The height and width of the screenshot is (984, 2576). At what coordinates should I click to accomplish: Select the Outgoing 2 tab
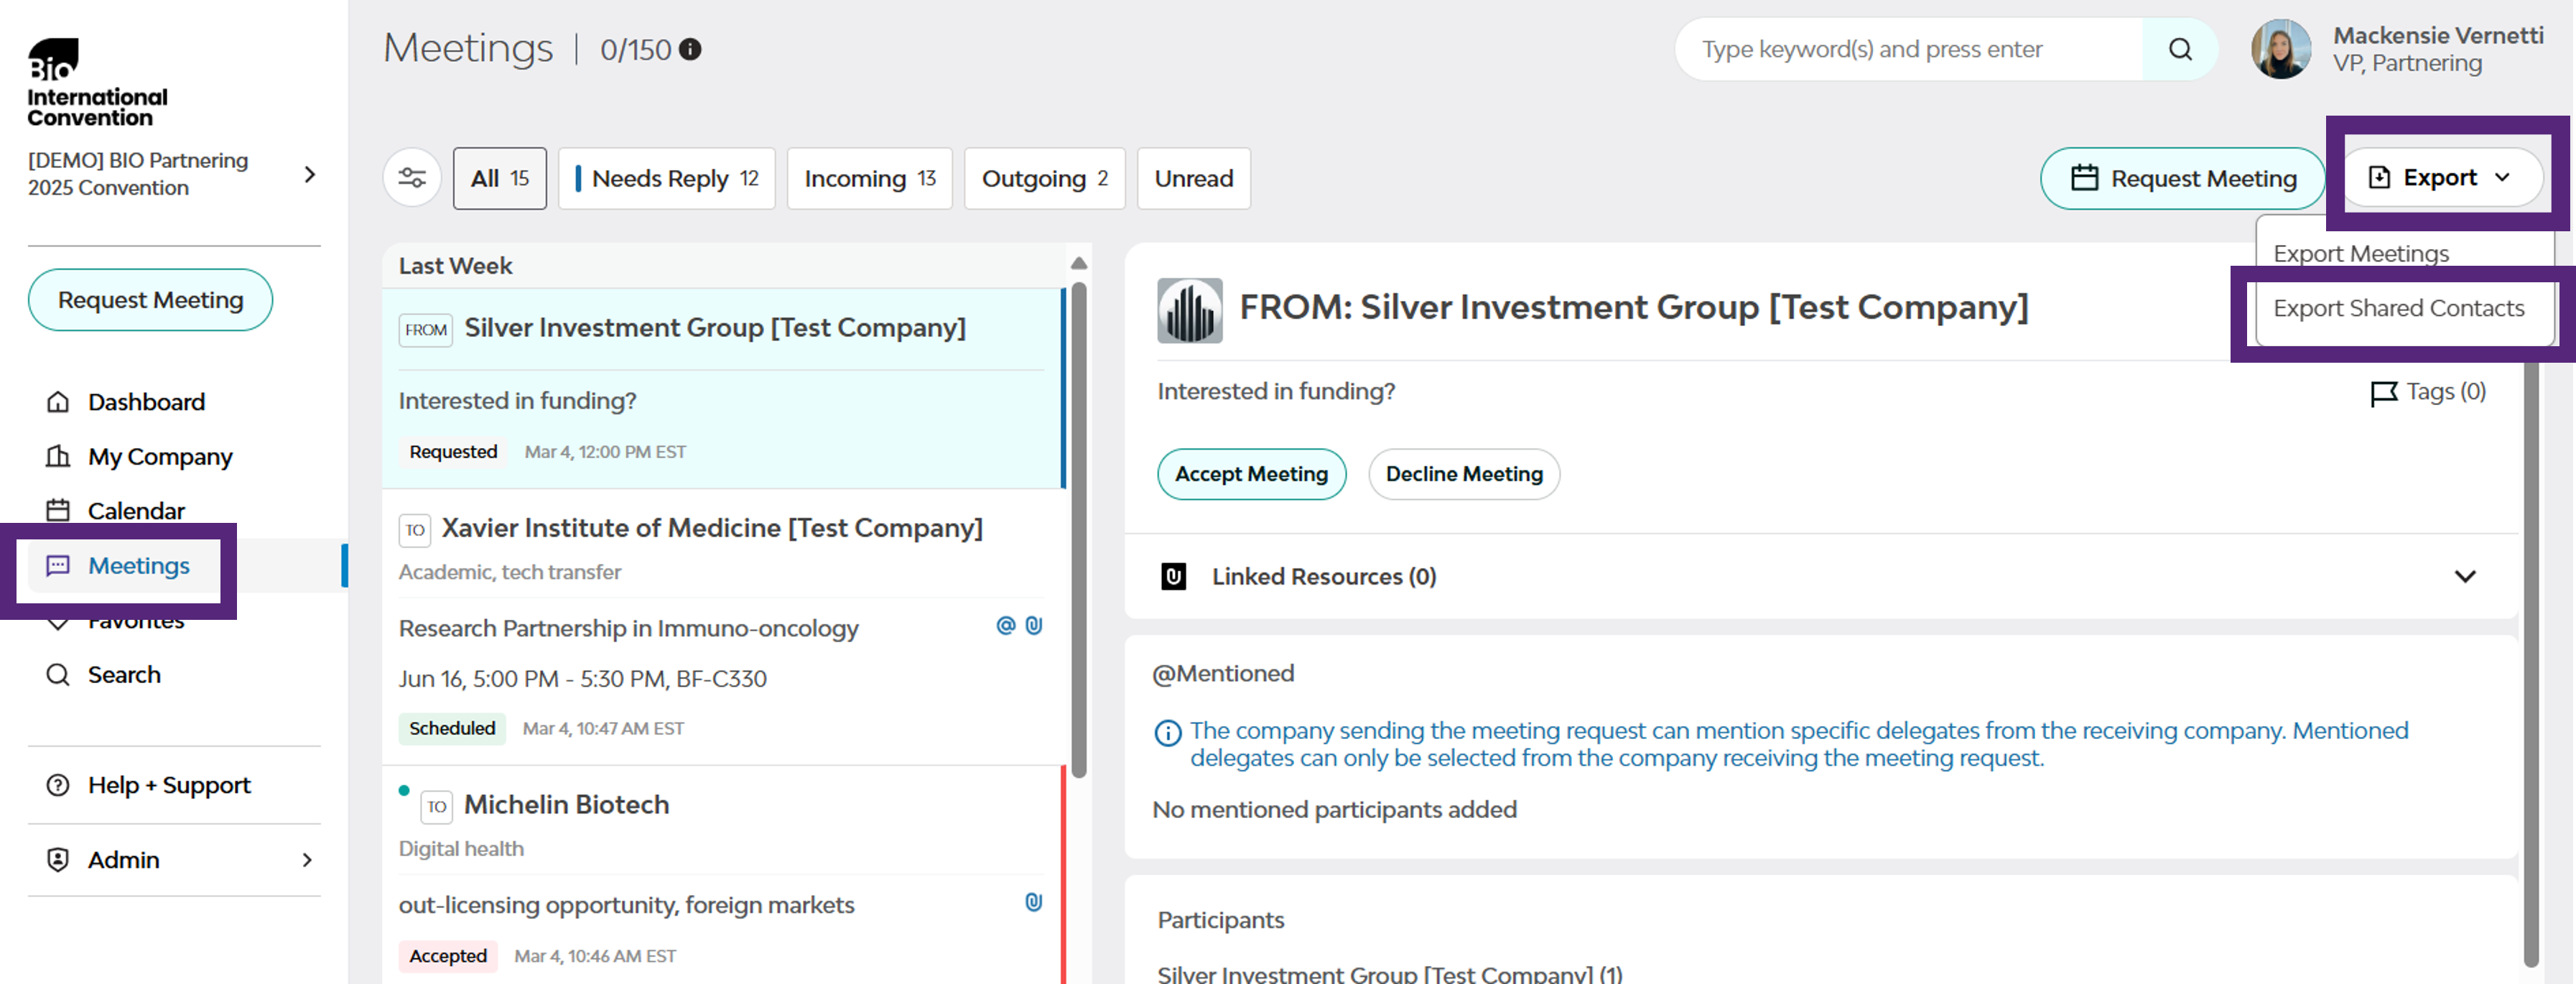(x=1045, y=178)
